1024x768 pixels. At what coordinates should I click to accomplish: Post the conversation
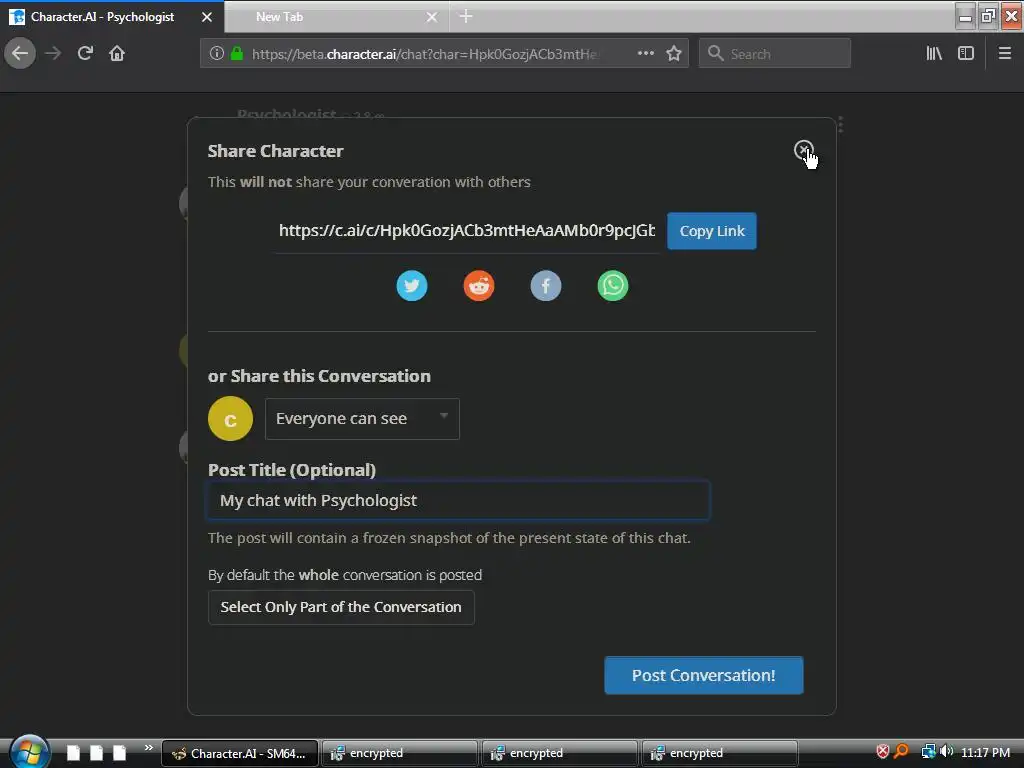pos(703,675)
